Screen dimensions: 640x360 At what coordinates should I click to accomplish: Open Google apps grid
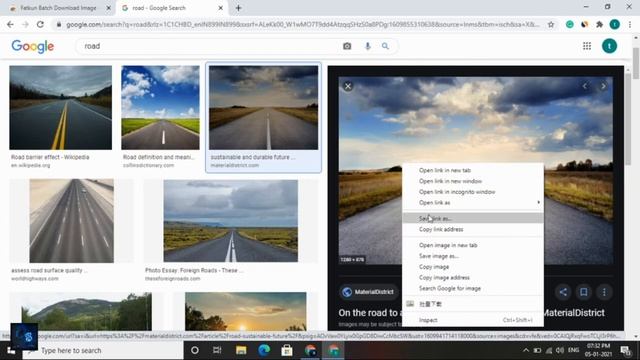(587, 46)
